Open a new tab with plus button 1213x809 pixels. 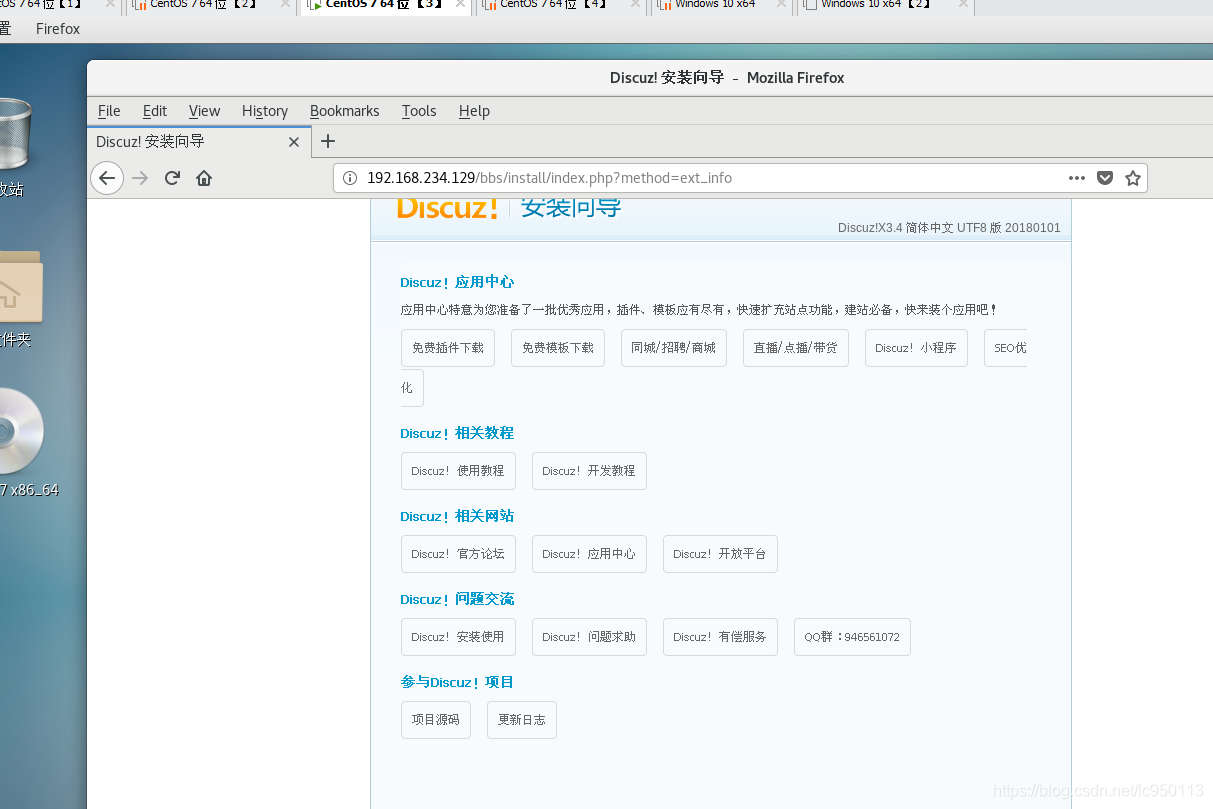(x=328, y=141)
